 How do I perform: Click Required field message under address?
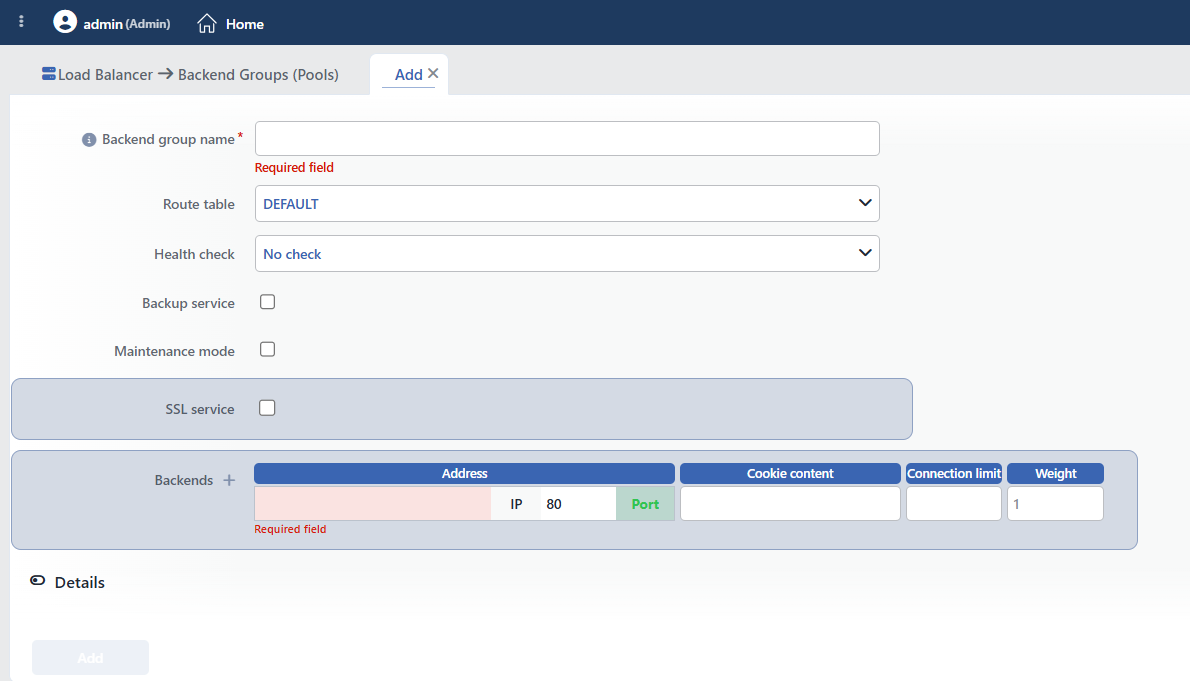point(290,529)
